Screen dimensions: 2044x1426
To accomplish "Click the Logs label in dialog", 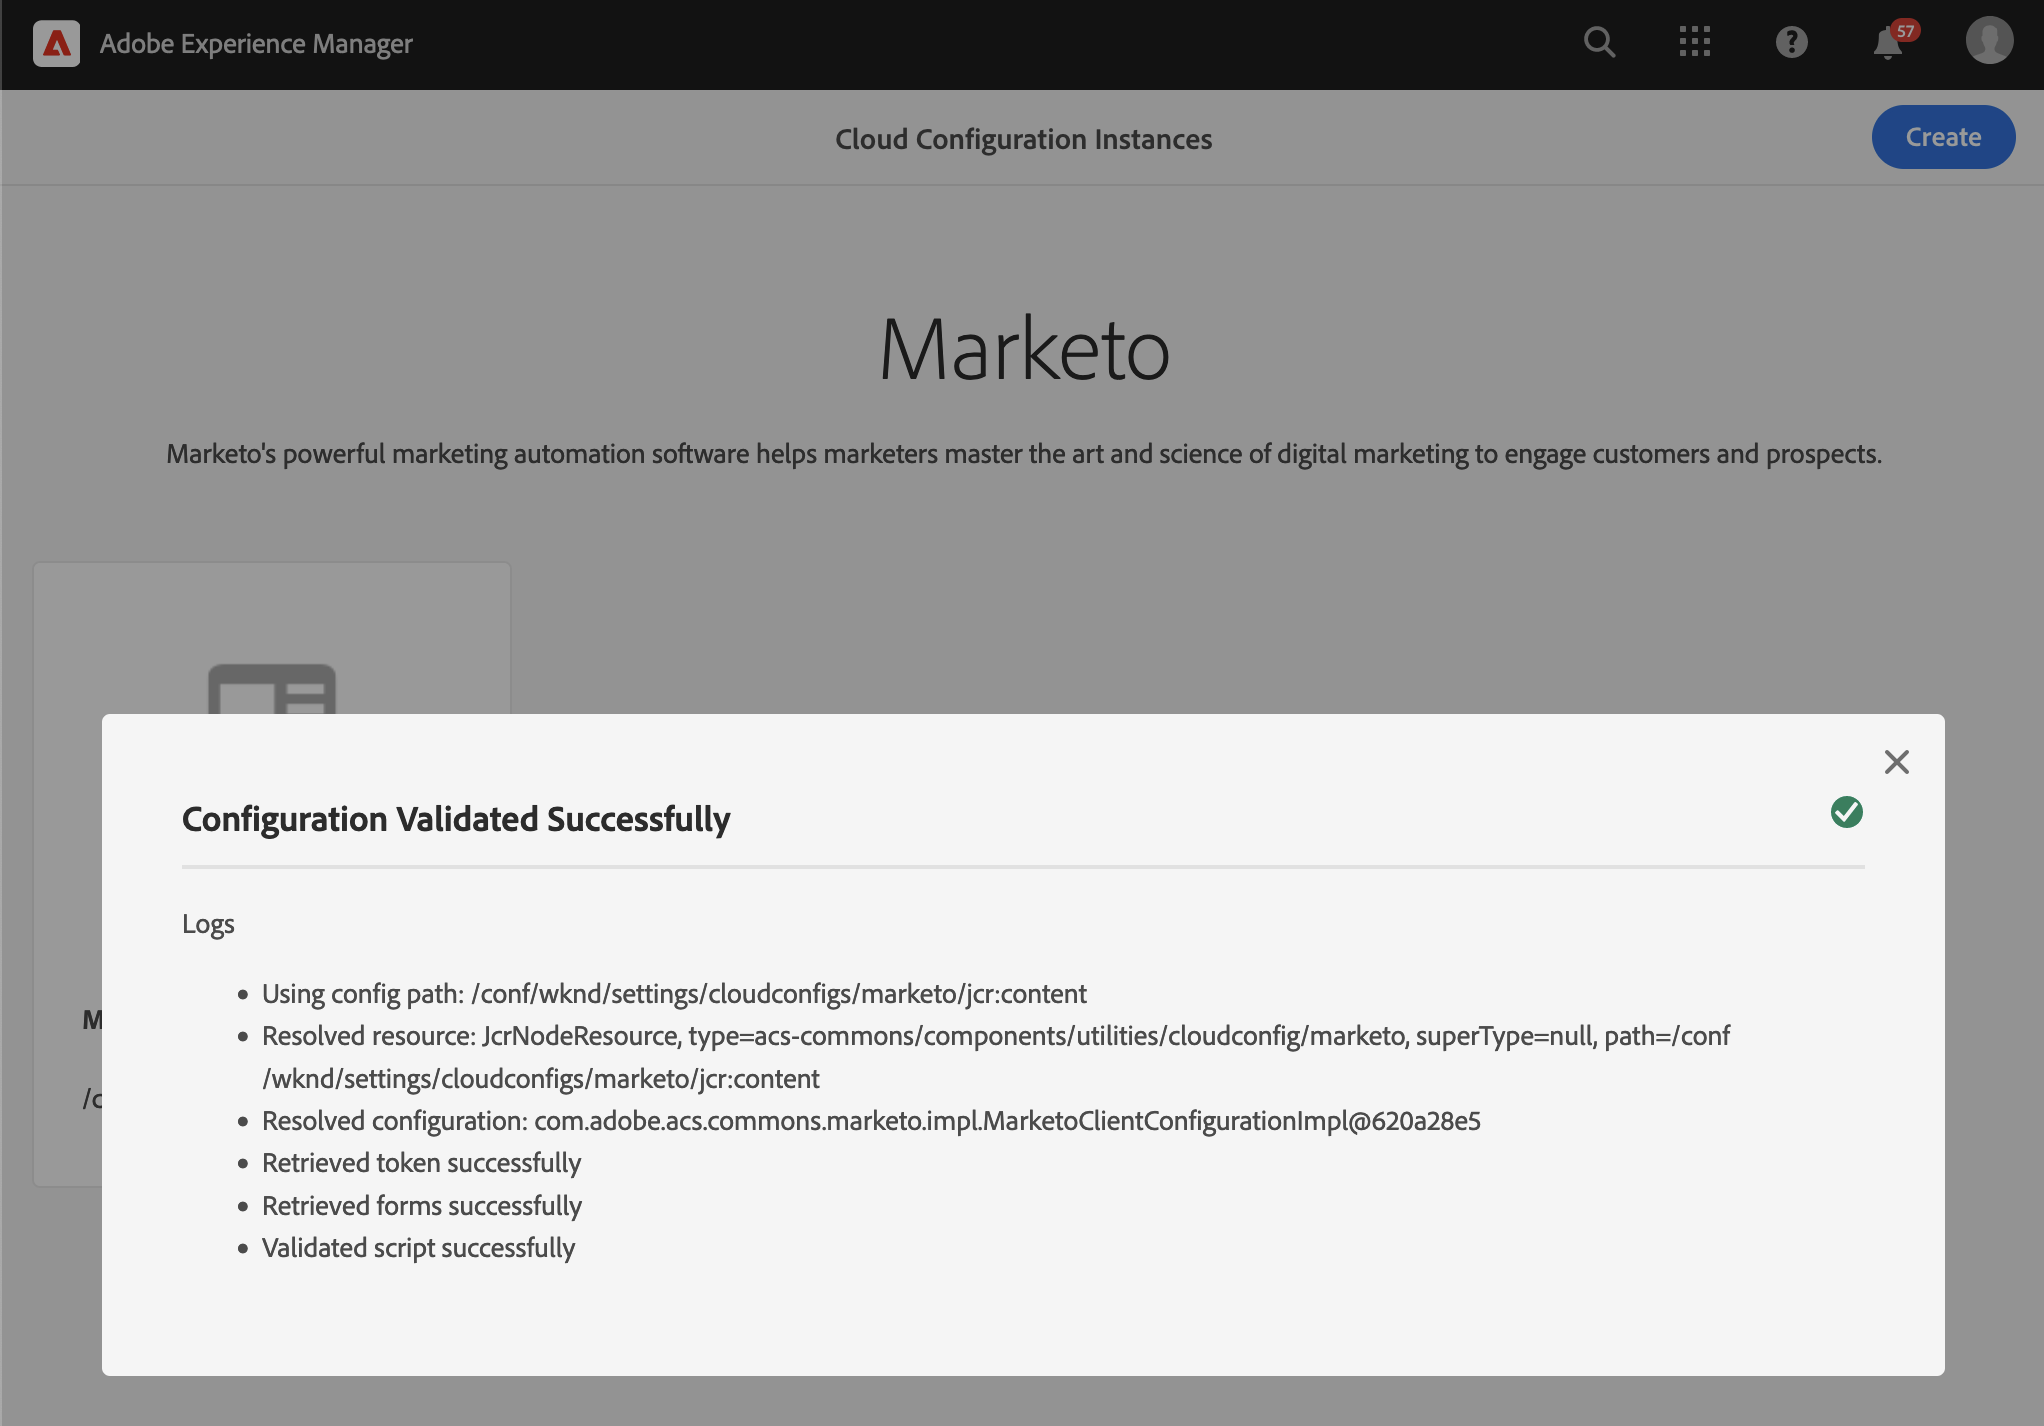I will coord(208,924).
